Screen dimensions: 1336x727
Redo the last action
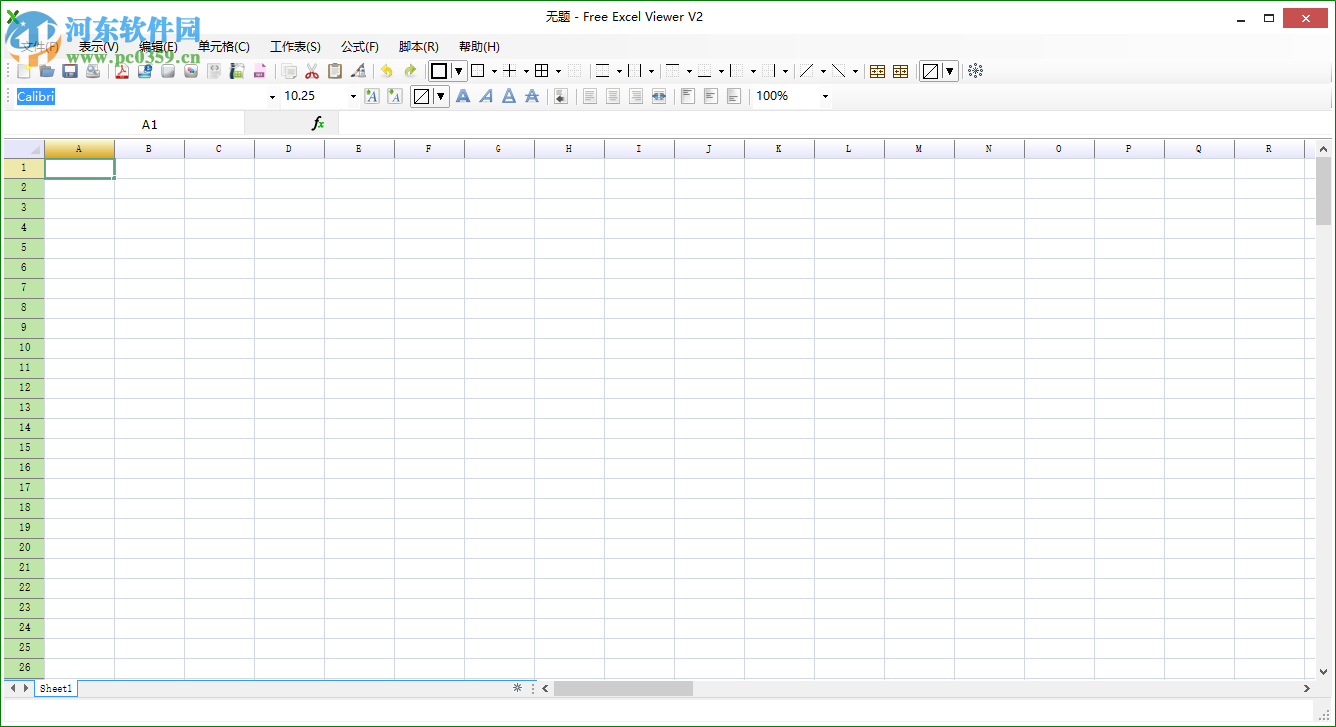click(410, 71)
